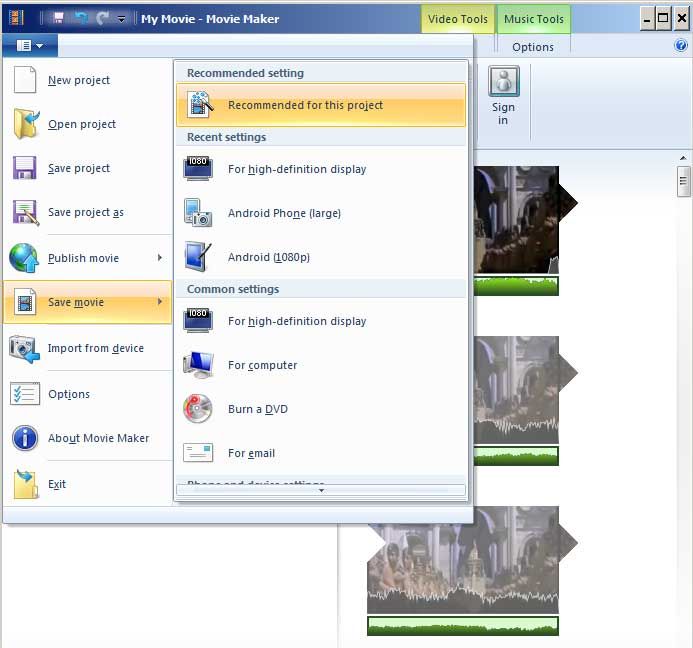Click the New project blank page icon
Screen dimensions: 693x648
(25, 80)
